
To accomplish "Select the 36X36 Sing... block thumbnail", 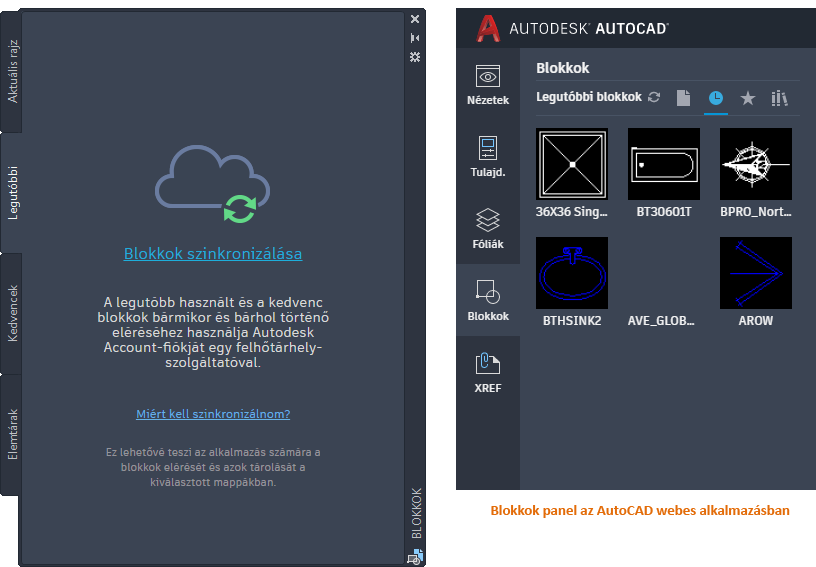I will [x=572, y=164].
